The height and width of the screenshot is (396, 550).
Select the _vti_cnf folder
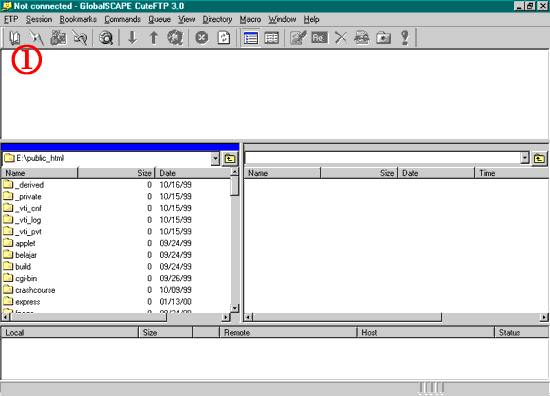click(x=22, y=208)
